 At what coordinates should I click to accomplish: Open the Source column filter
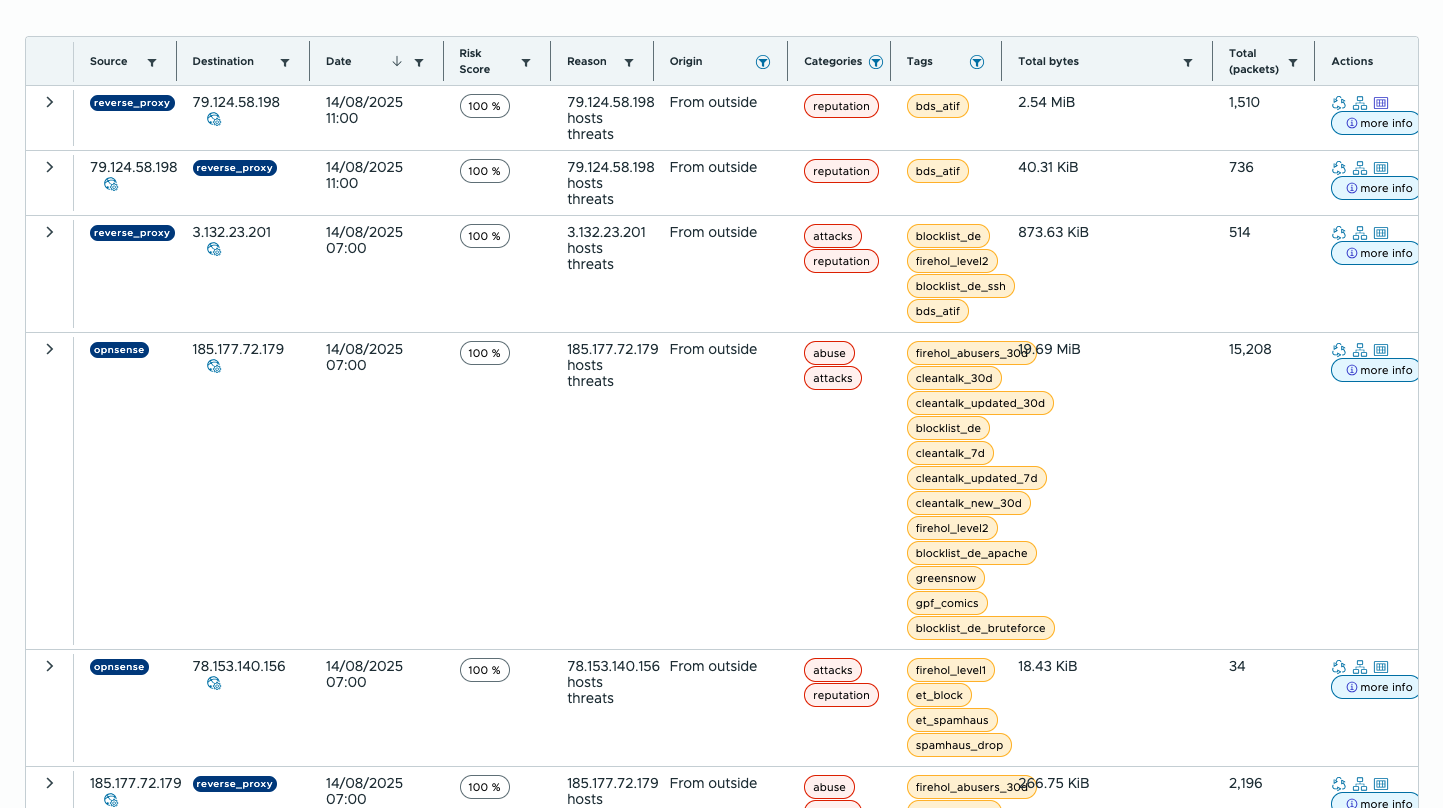(152, 62)
